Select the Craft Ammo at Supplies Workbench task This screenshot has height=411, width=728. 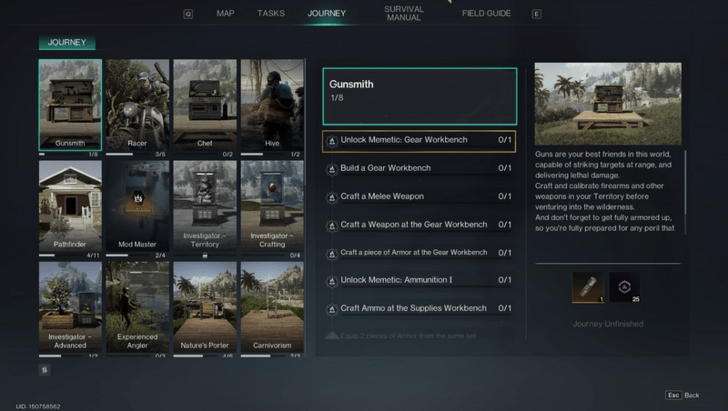click(x=419, y=308)
